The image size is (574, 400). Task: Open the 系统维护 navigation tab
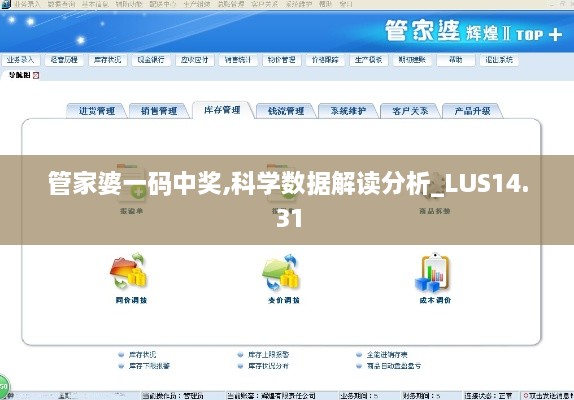coord(348,111)
